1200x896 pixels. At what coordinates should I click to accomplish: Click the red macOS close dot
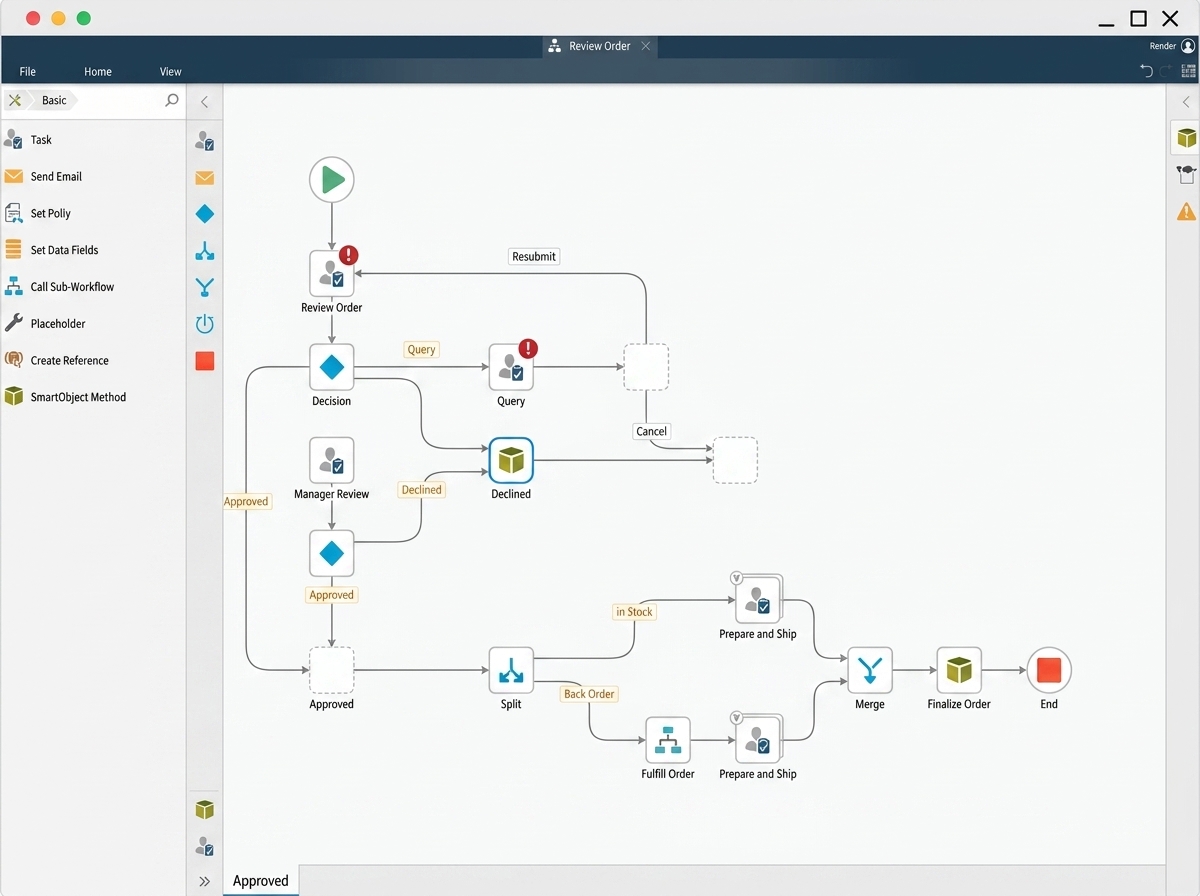tap(32, 18)
